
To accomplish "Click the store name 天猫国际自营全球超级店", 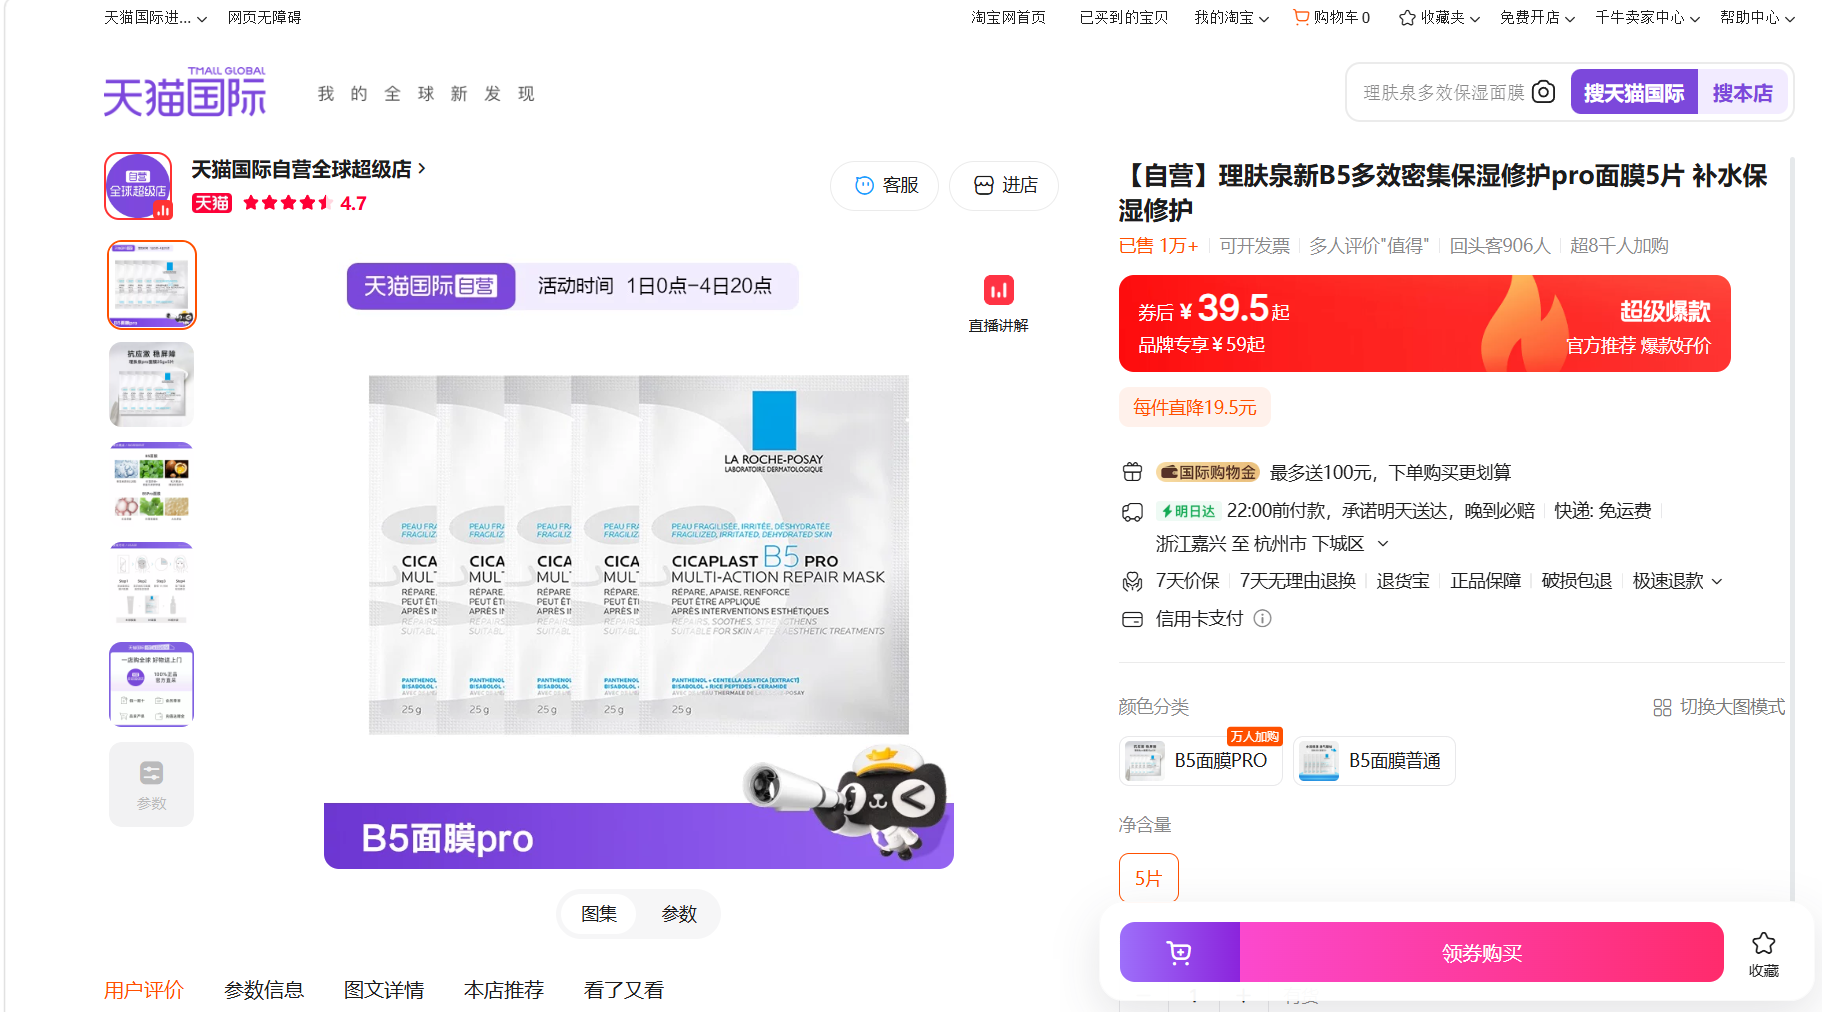I will [x=302, y=169].
